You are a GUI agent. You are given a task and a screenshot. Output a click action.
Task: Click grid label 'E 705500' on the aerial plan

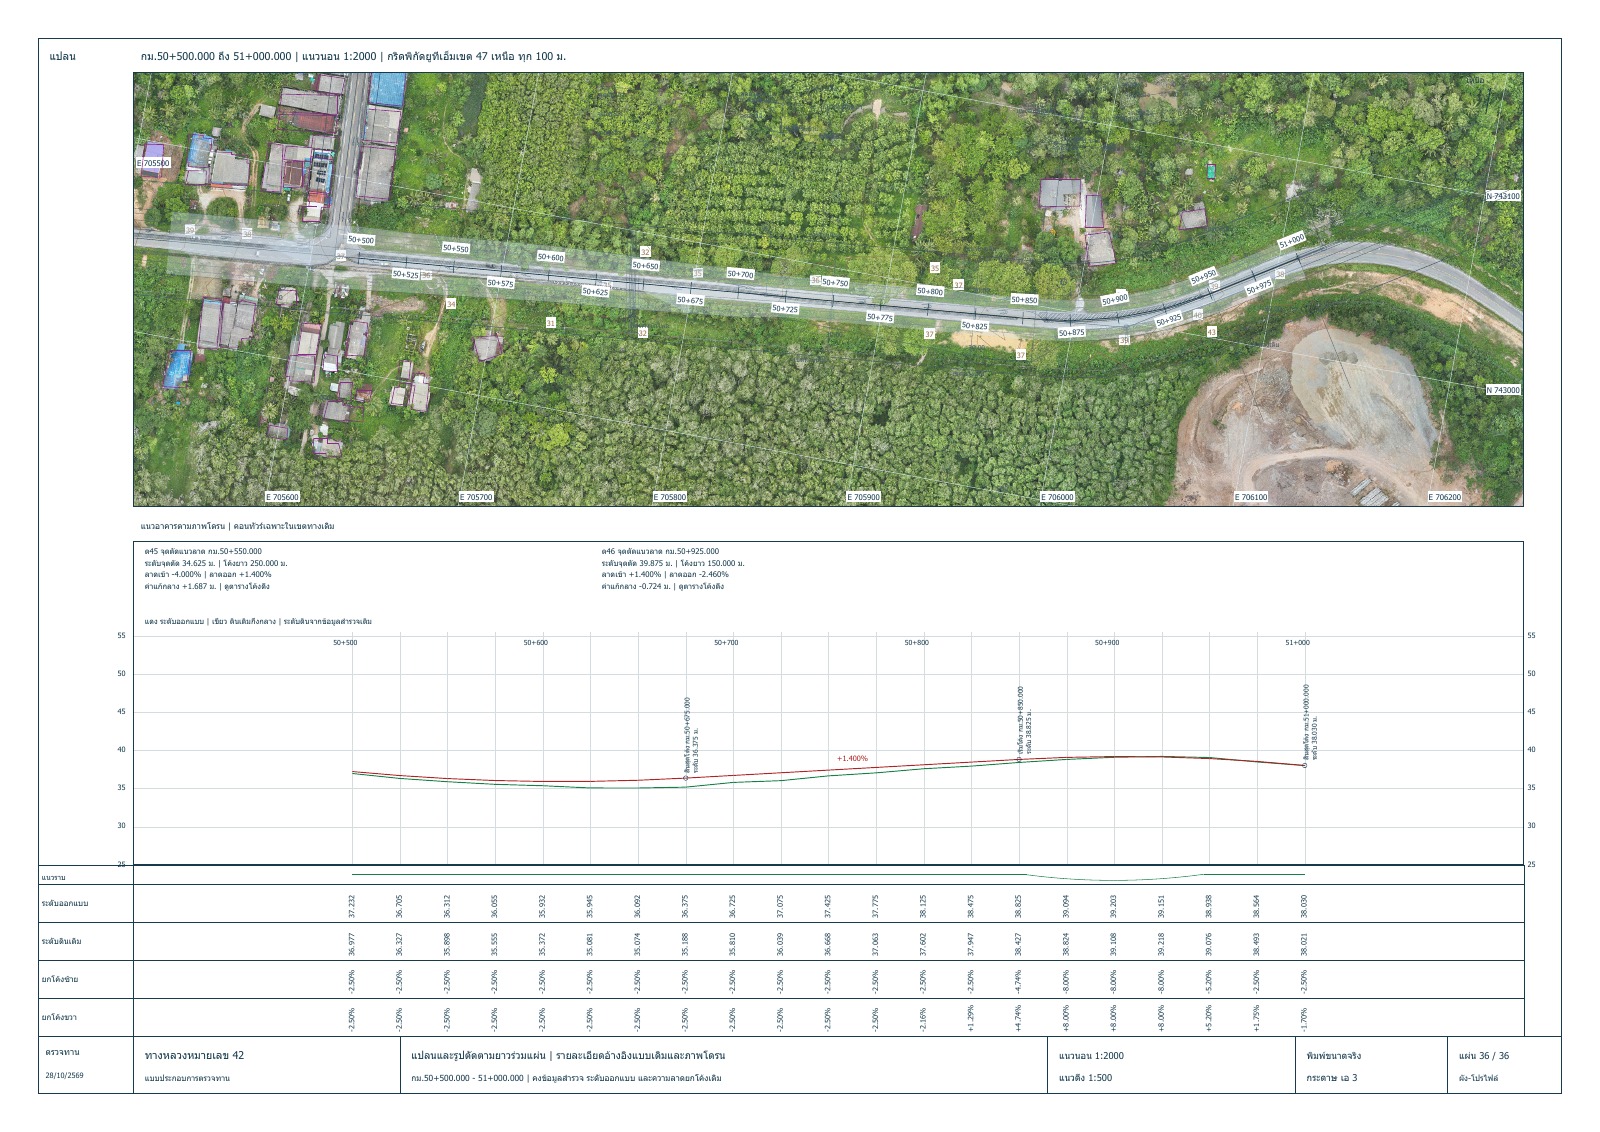tap(153, 162)
